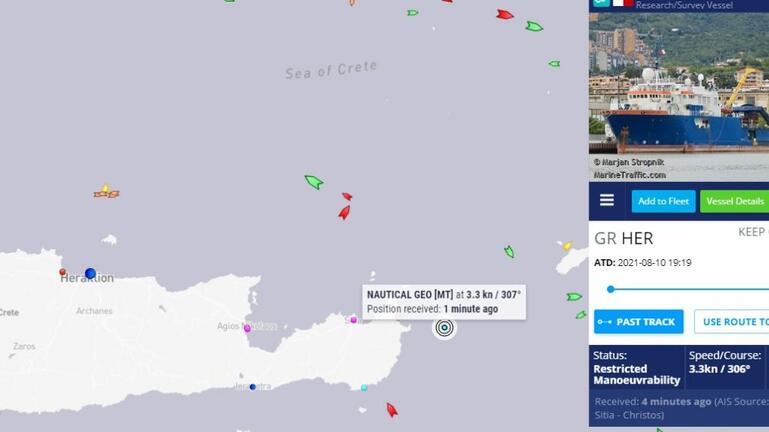Click the cyan marker on southeast Crete coast

(x=364, y=387)
